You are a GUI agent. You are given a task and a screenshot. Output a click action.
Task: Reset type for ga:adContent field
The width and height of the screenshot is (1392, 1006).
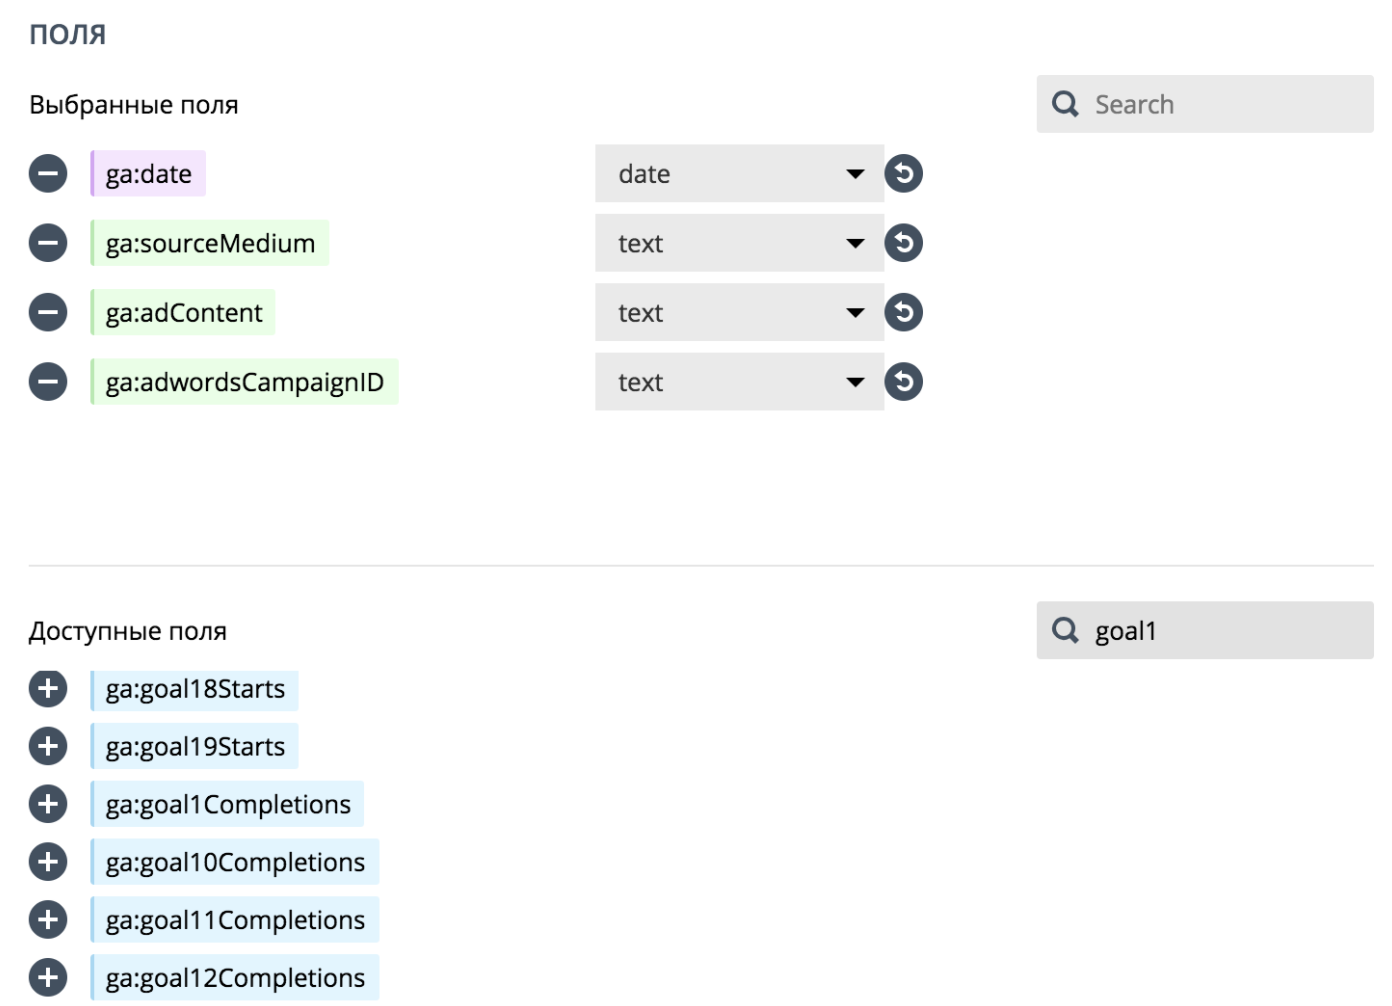(x=903, y=312)
